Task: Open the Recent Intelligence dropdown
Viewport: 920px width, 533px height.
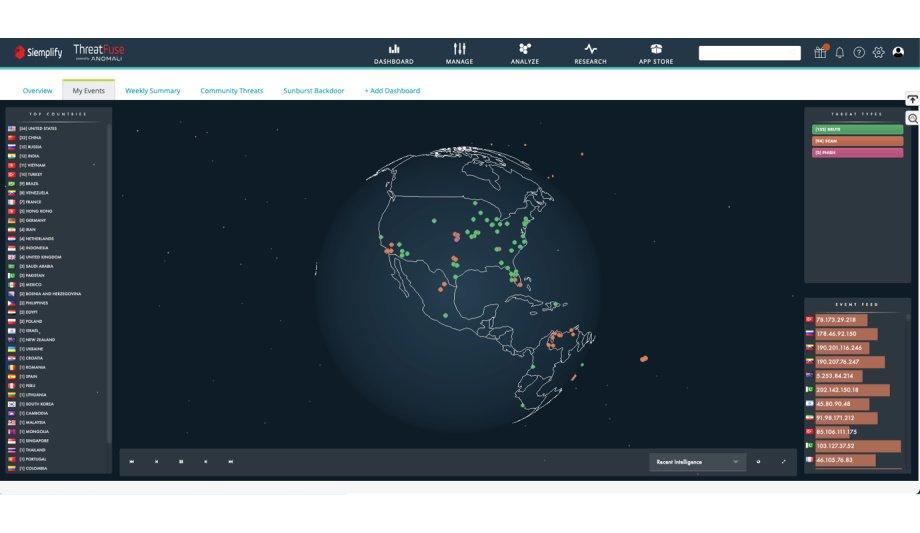Action: (698, 462)
